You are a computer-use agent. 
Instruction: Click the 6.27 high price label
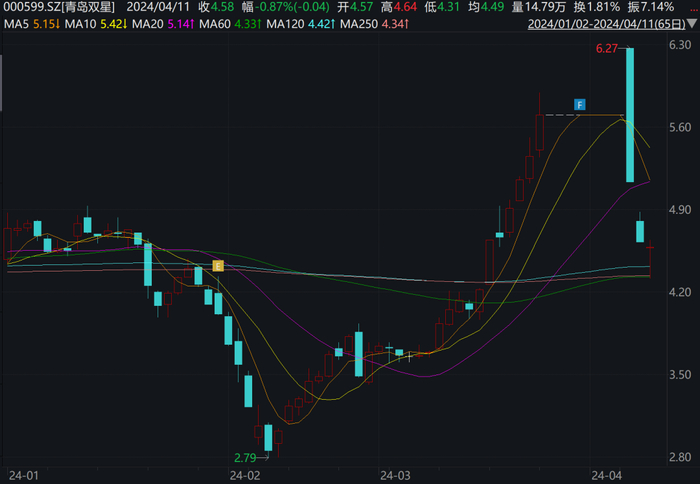607,49
